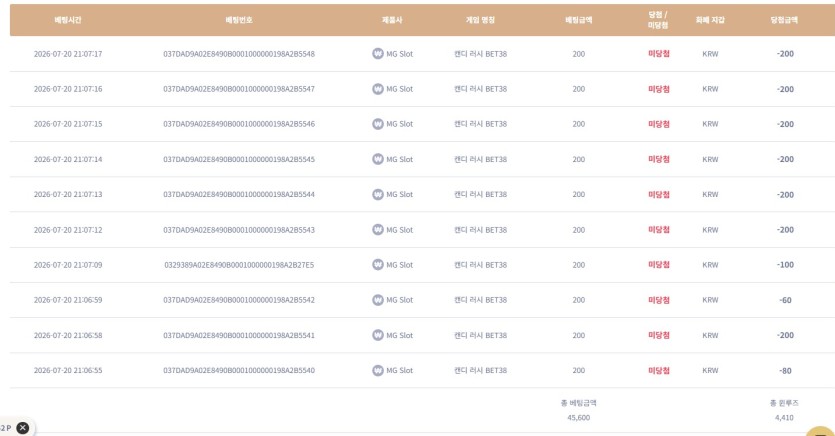835x436 pixels.
Task: Click the MG Slot icon in the 21:07:09 row
Action: pyautogui.click(x=378, y=265)
